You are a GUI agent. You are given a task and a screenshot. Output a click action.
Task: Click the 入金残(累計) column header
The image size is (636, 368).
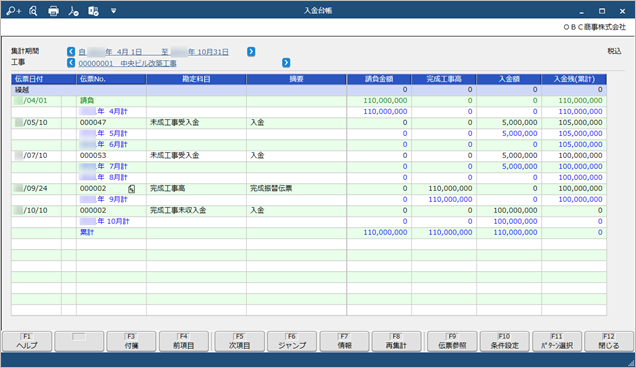(574, 79)
